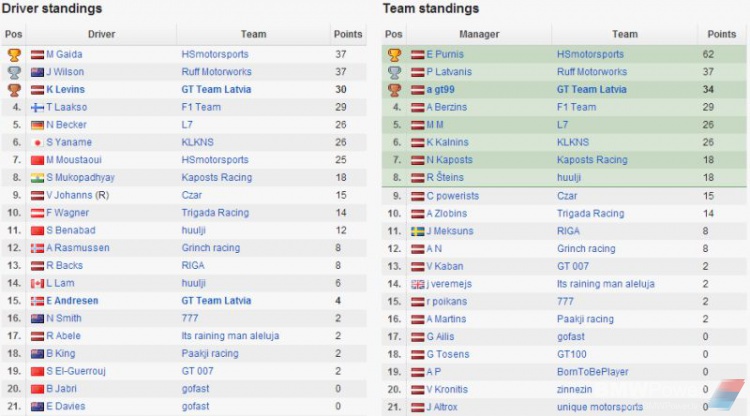The width and height of the screenshot is (750, 416).
Task: Open the GT Team Latvia link for K Levins
Action: coord(216,89)
